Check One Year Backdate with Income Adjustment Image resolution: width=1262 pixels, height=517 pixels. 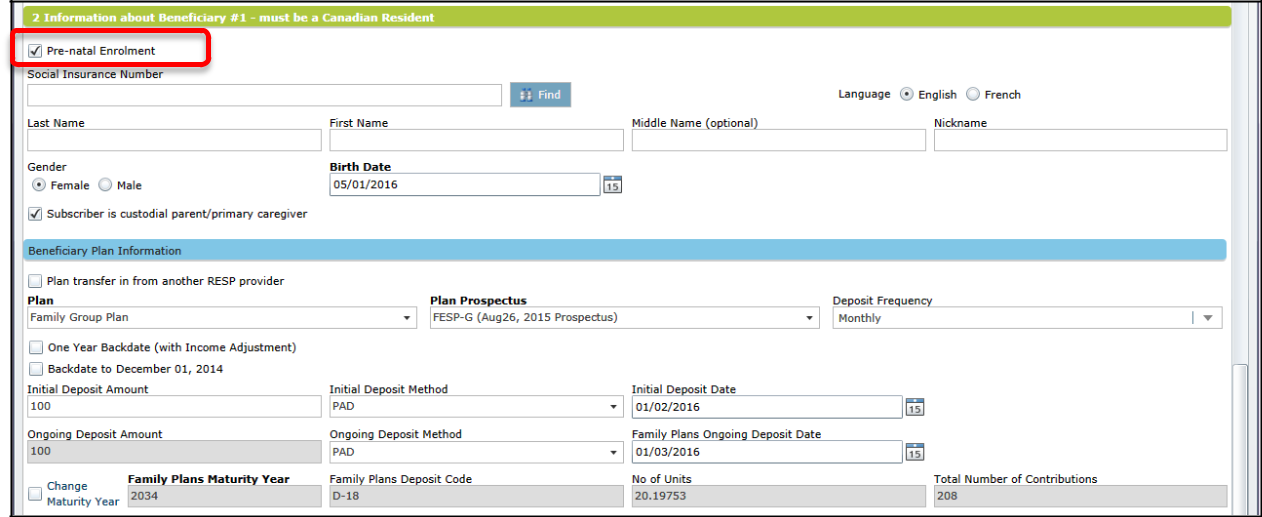pyautogui.click(x=36, y=348)
